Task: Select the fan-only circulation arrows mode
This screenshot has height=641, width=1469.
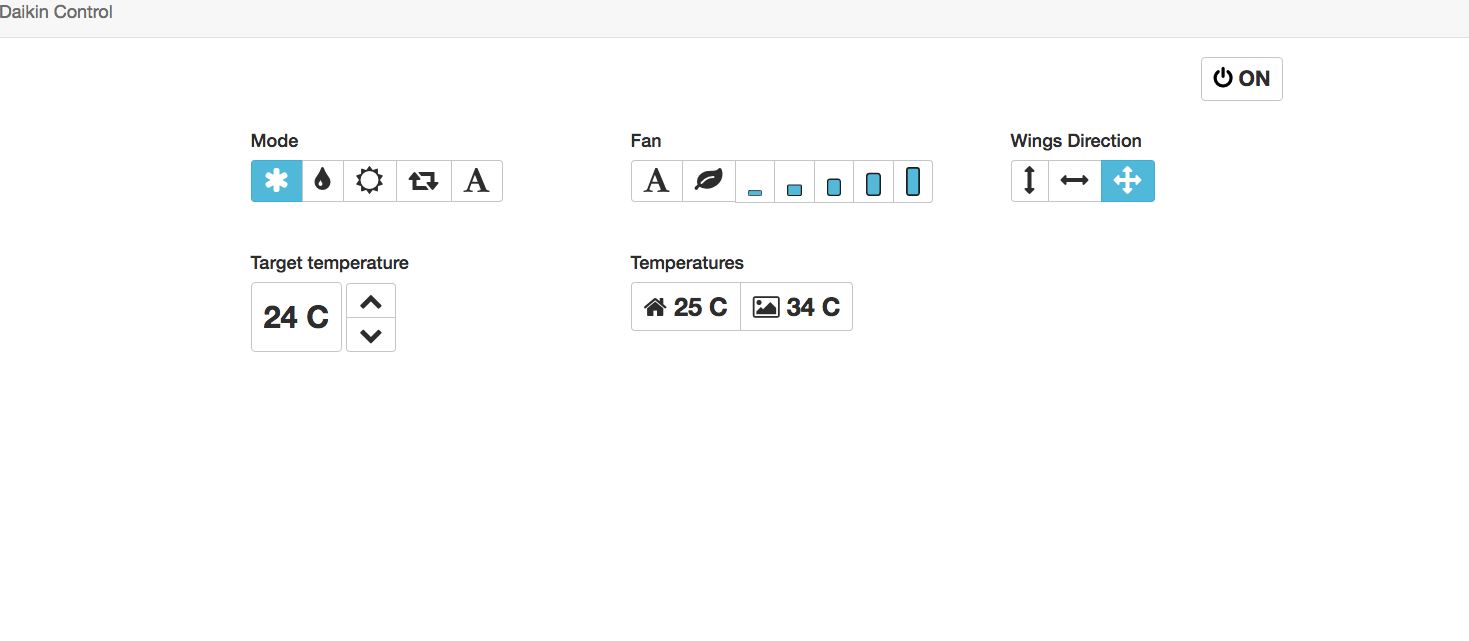Action: click(424, 181)
